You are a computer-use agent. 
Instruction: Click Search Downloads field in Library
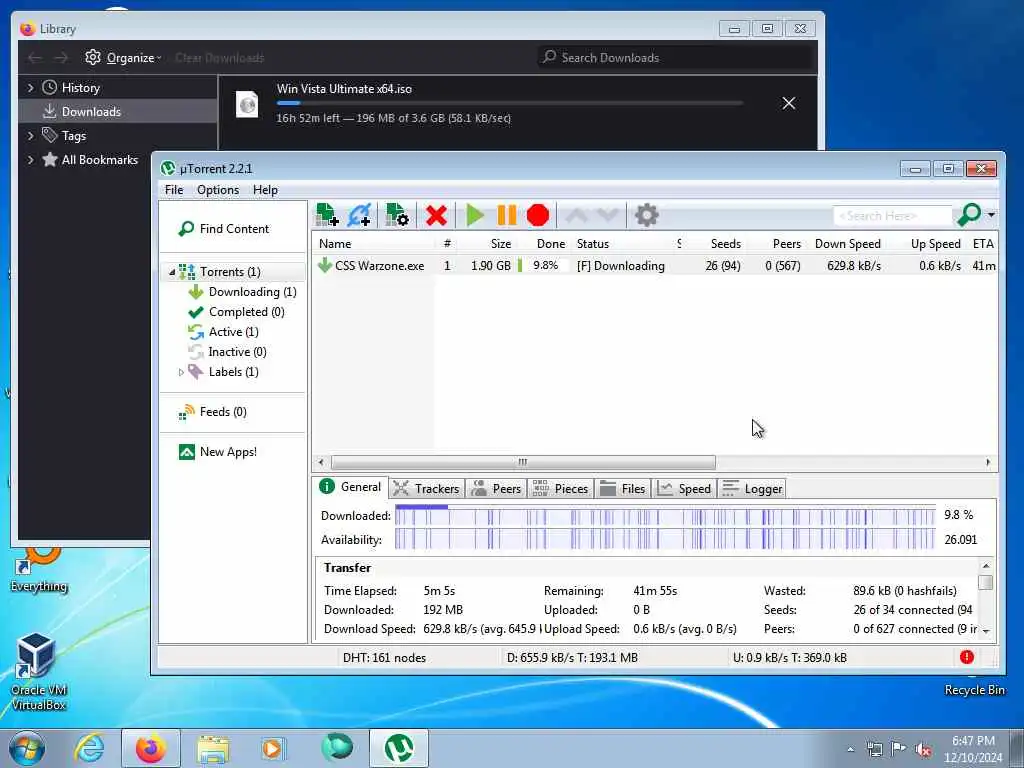tap(677, 57)
